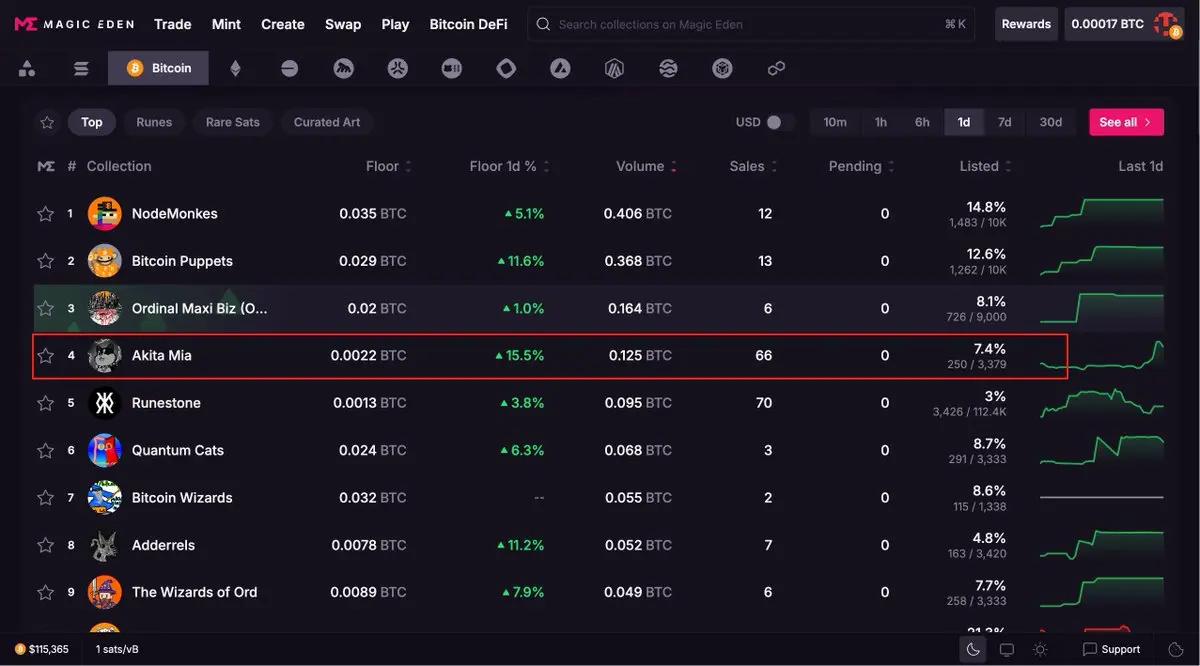Click the ME logo column header icon
Screen dimensions: 1200x666
click(46, 166)
